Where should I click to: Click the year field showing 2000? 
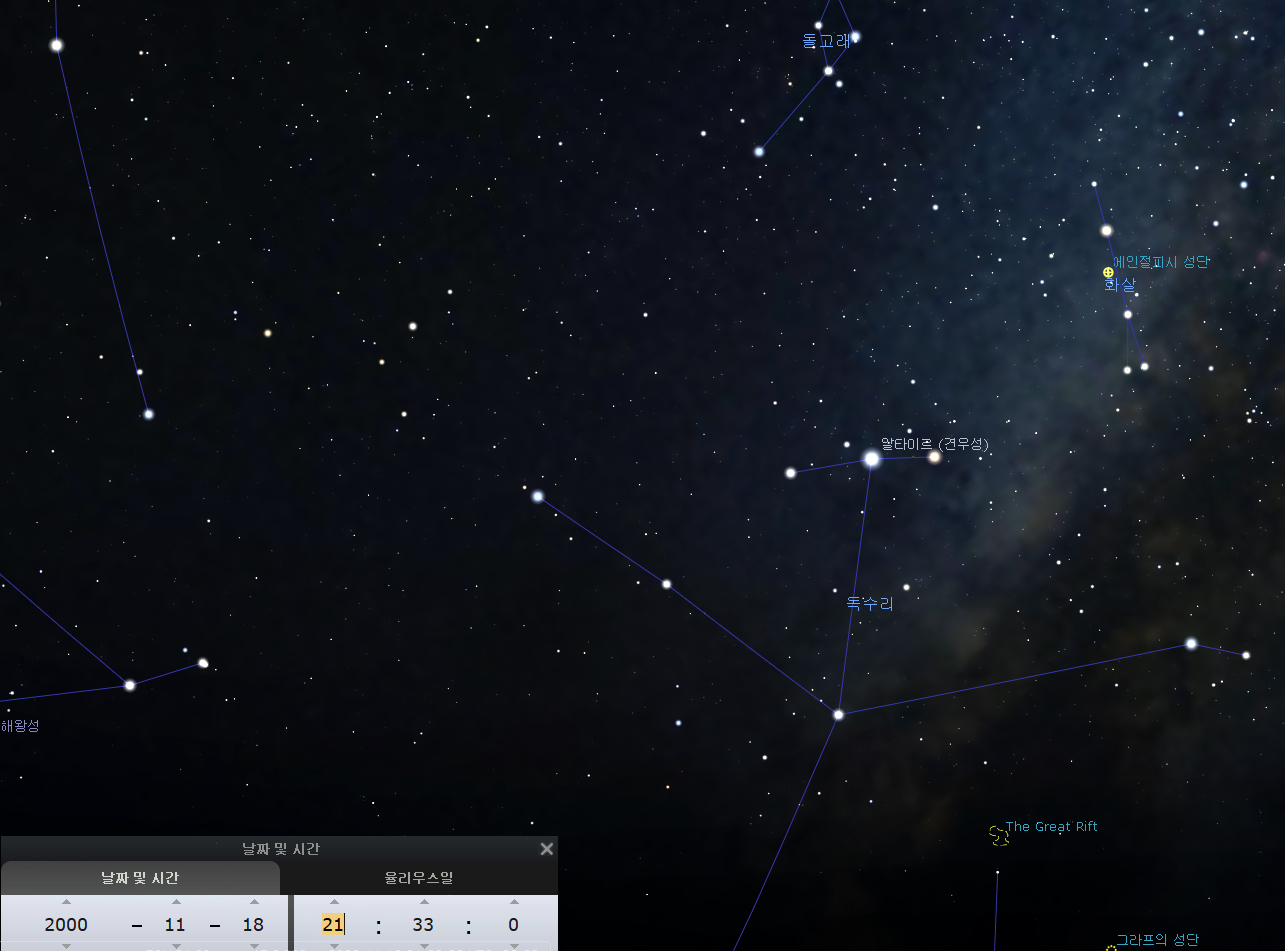66,925
